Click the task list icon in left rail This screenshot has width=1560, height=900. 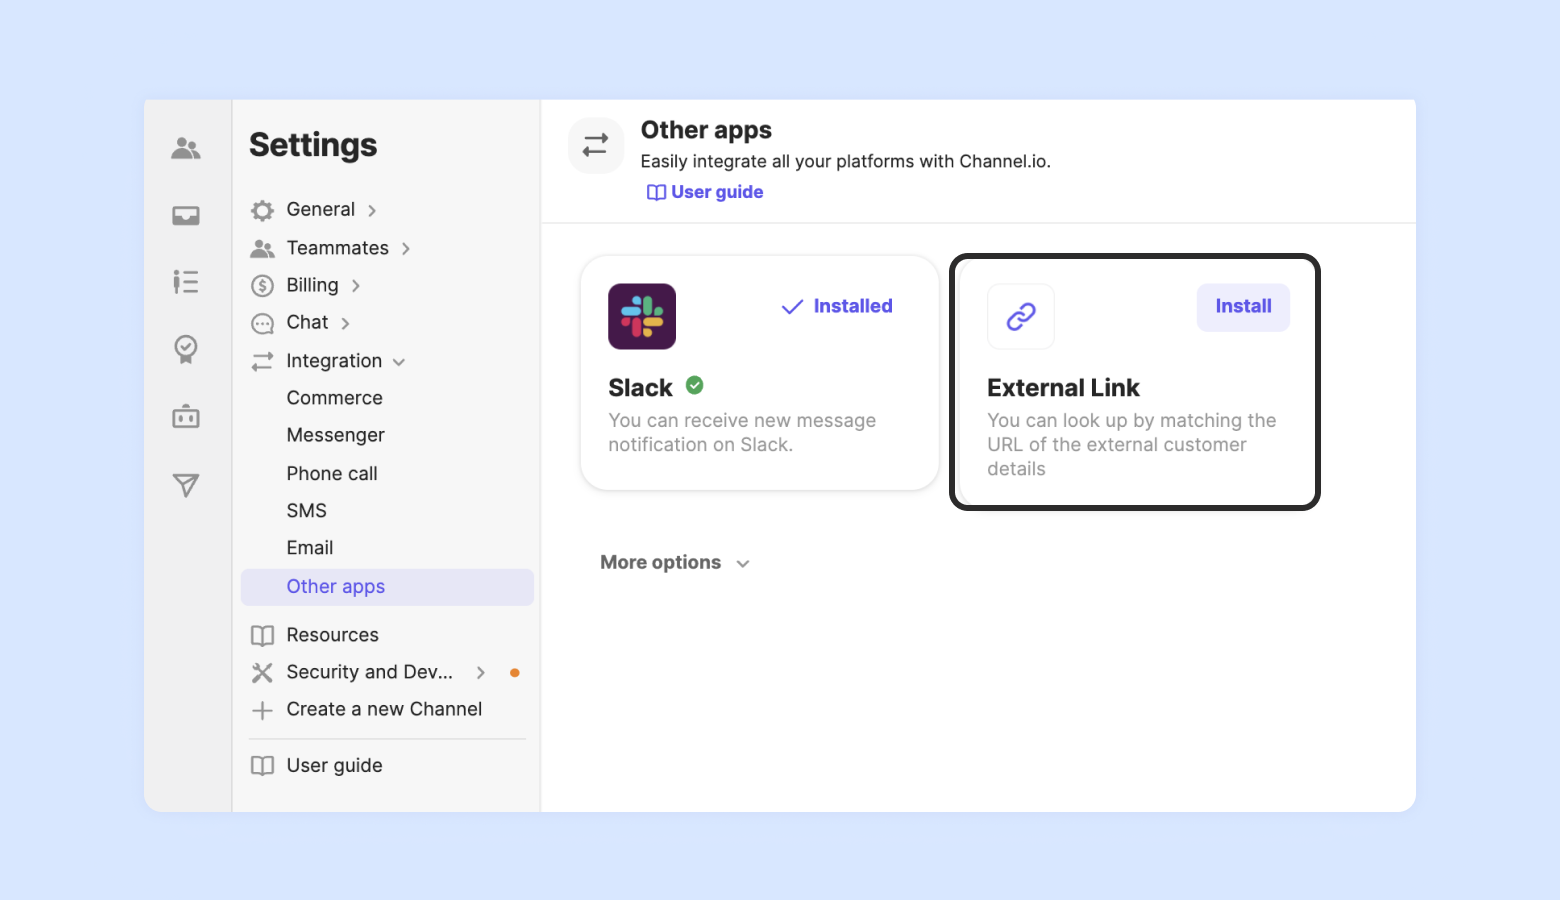tap(186, 282)
